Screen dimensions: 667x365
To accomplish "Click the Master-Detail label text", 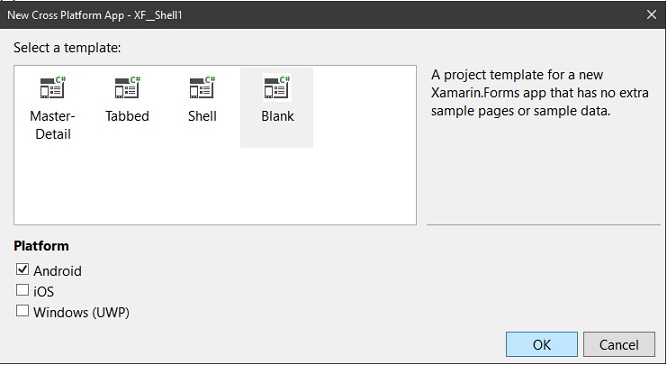I will (53, 125).
